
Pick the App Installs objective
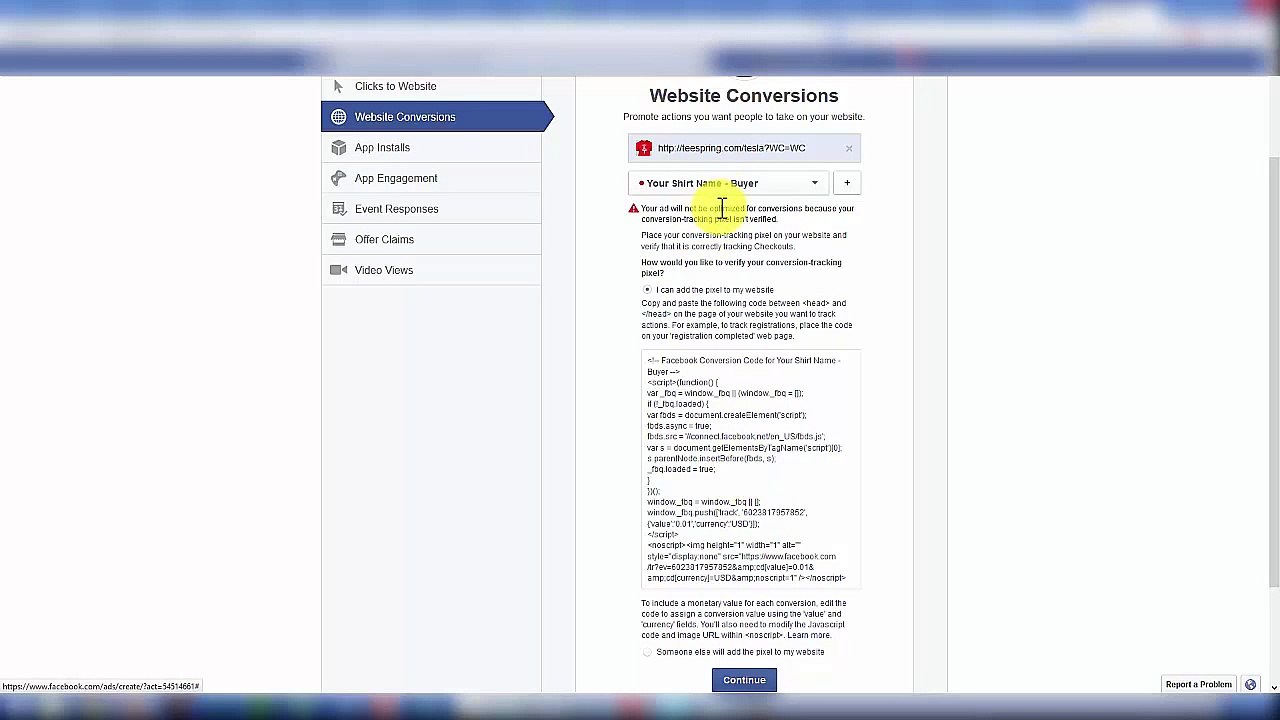click(431, 148)
